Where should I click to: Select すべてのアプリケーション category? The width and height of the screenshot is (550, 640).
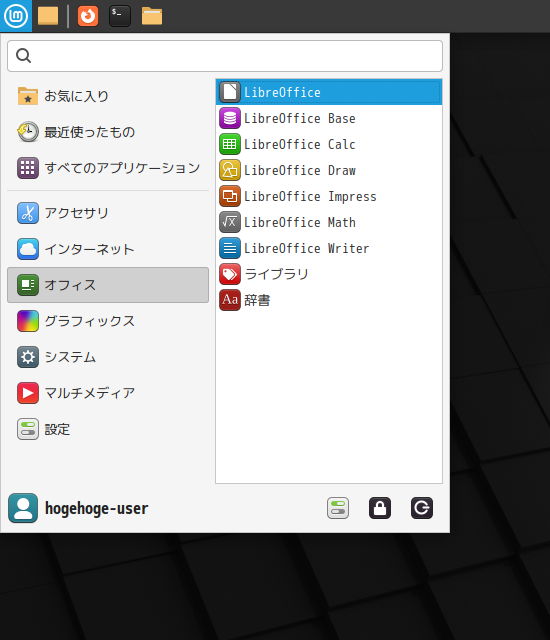click(108, 168)
